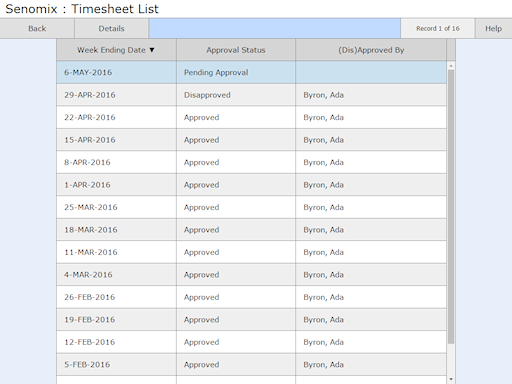
Task: Sort by Week Ending Date arrow
Action: [x=152, y=50]
